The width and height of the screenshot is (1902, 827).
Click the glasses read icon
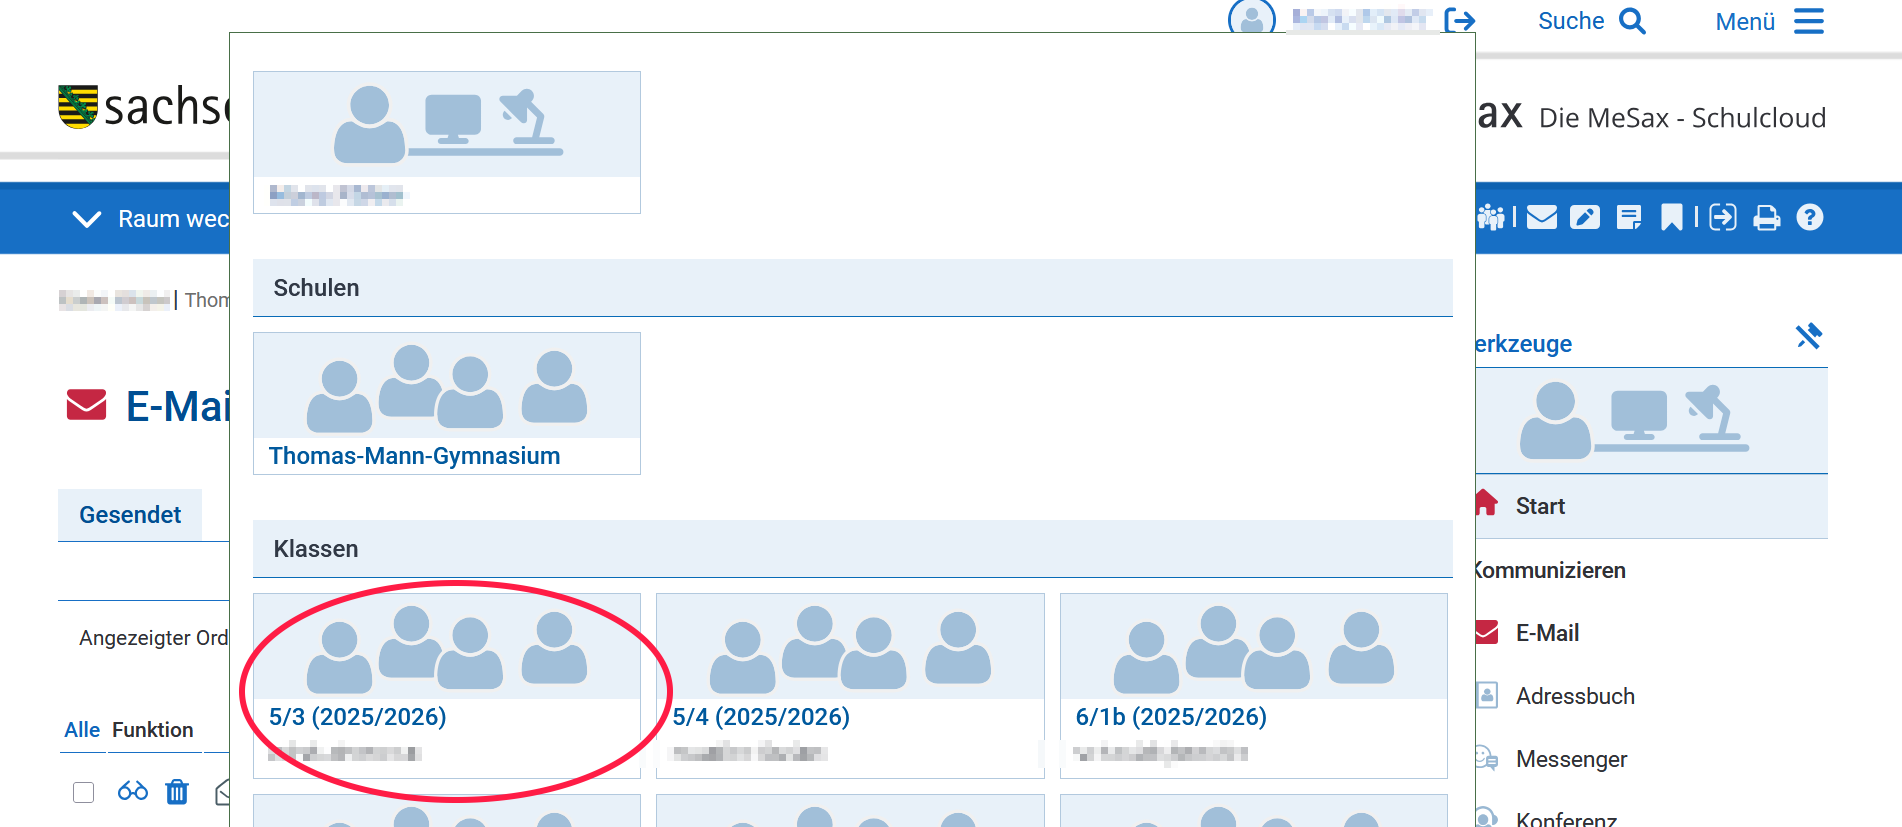[x=133, y=792]
